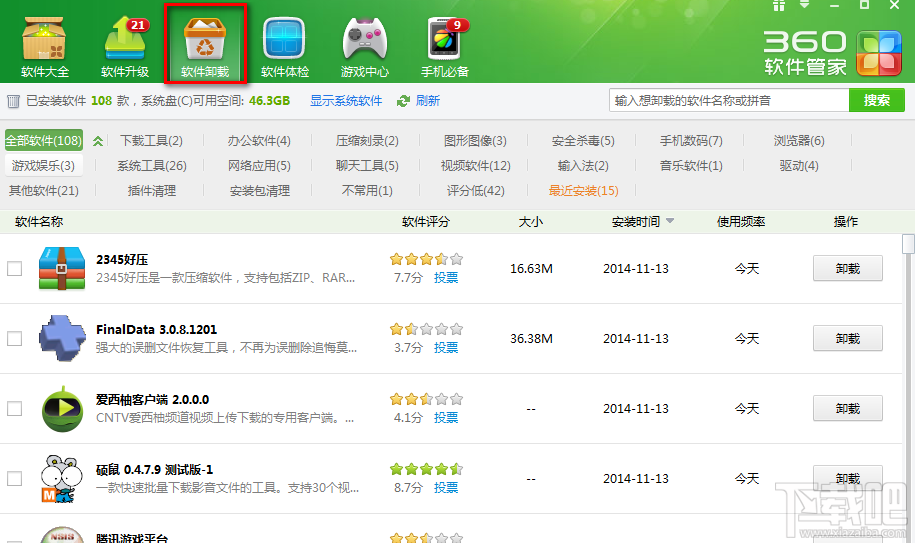Rate FinalData using its star rating
Viewport: 915px width, 543px height.
427,329
